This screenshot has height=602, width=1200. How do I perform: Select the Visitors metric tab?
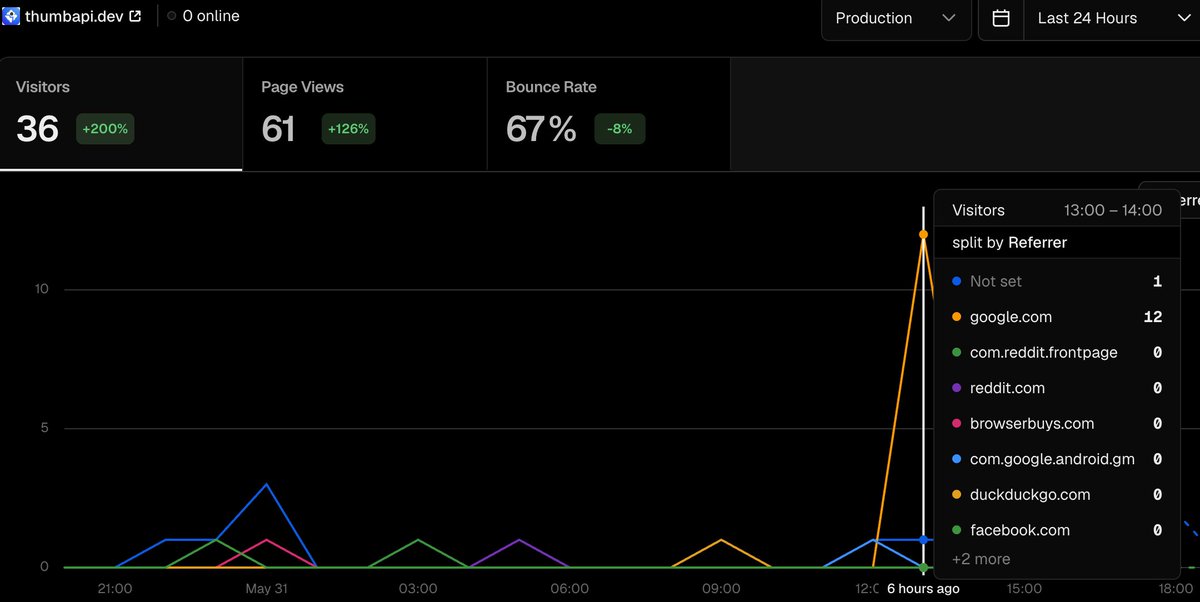(121, 114)
